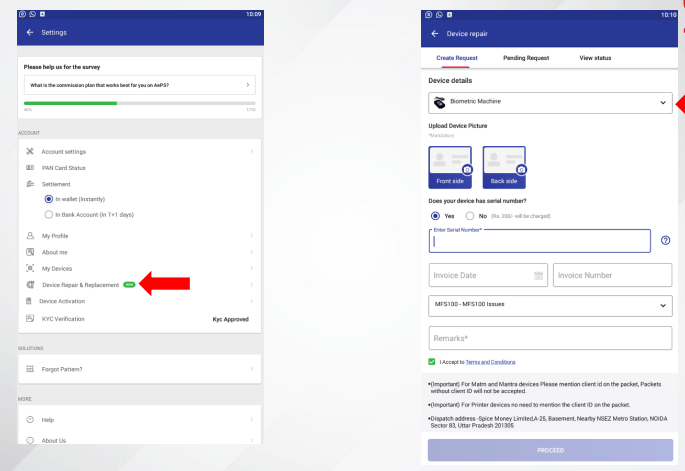Viewport: 685px width, 471px height.
Task: Click the Settlement bank icon
Action: [30, 184]
